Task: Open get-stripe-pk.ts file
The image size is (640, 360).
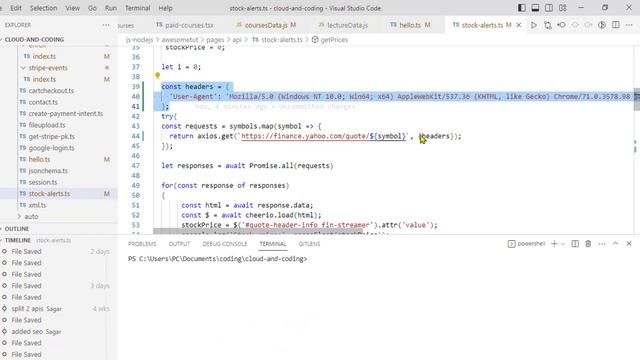Action: pos(51,136)
